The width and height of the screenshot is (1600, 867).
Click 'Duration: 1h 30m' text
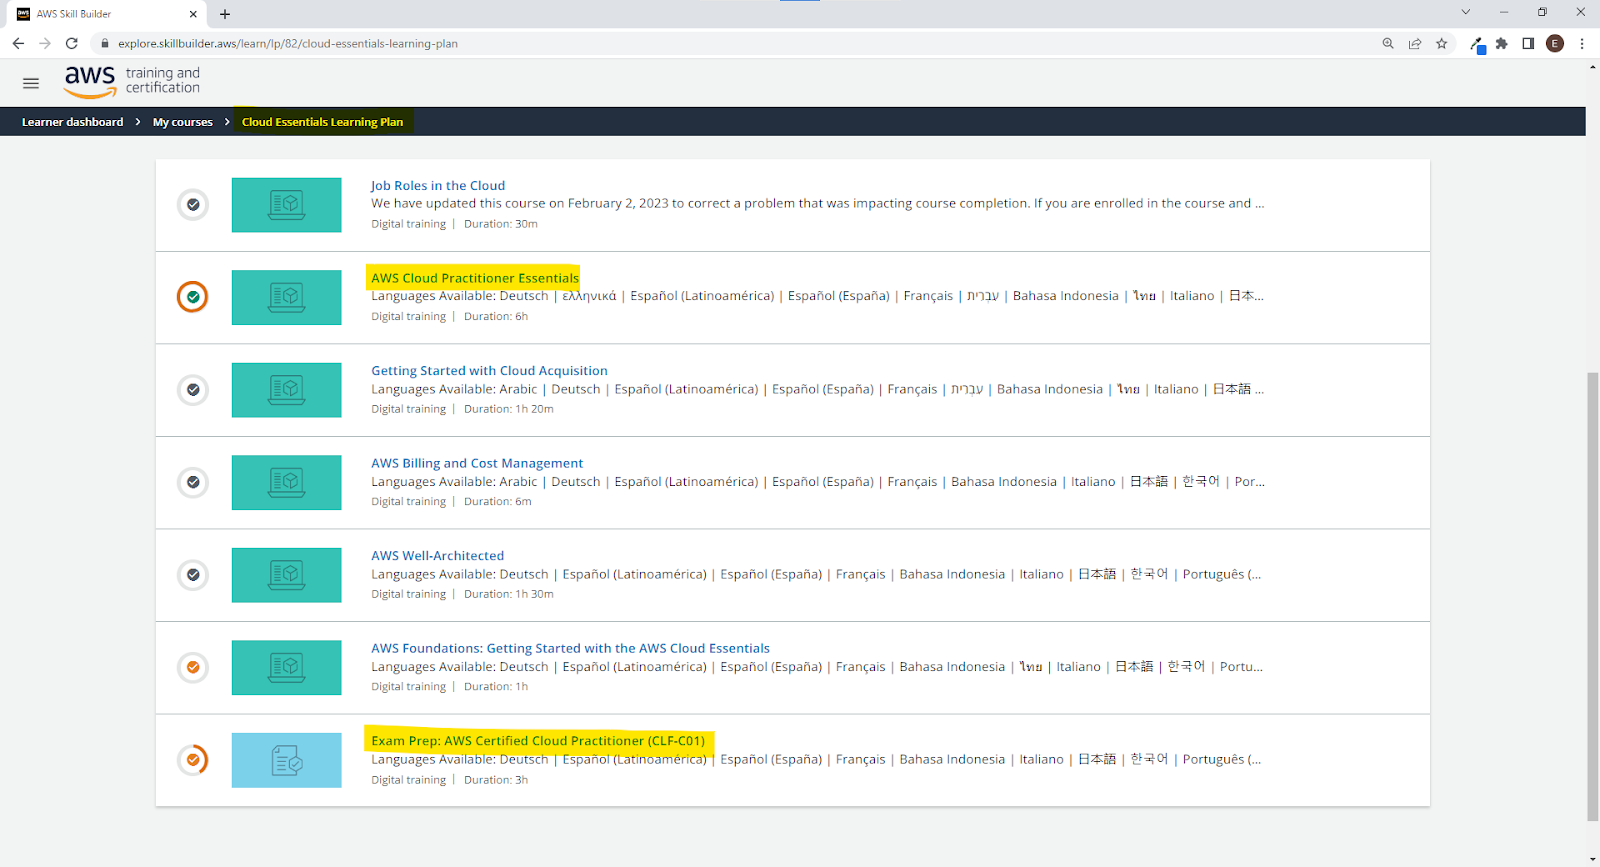508,594
